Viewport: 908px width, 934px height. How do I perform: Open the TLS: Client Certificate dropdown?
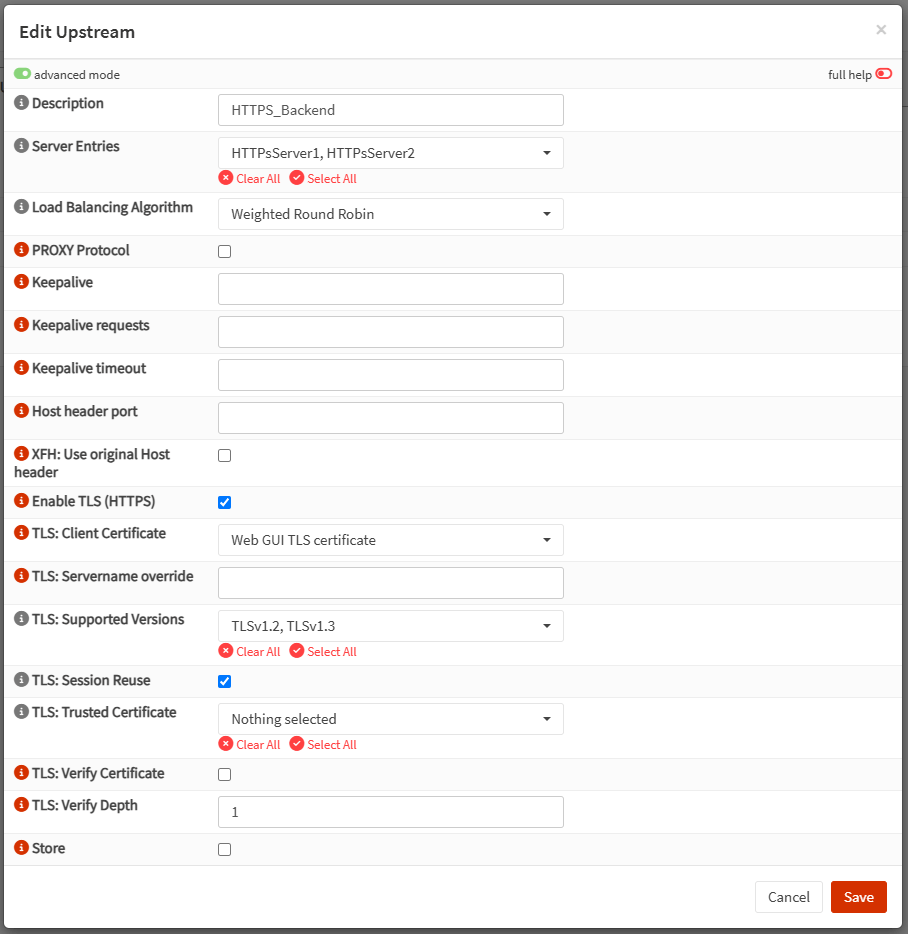pos(390,539)
